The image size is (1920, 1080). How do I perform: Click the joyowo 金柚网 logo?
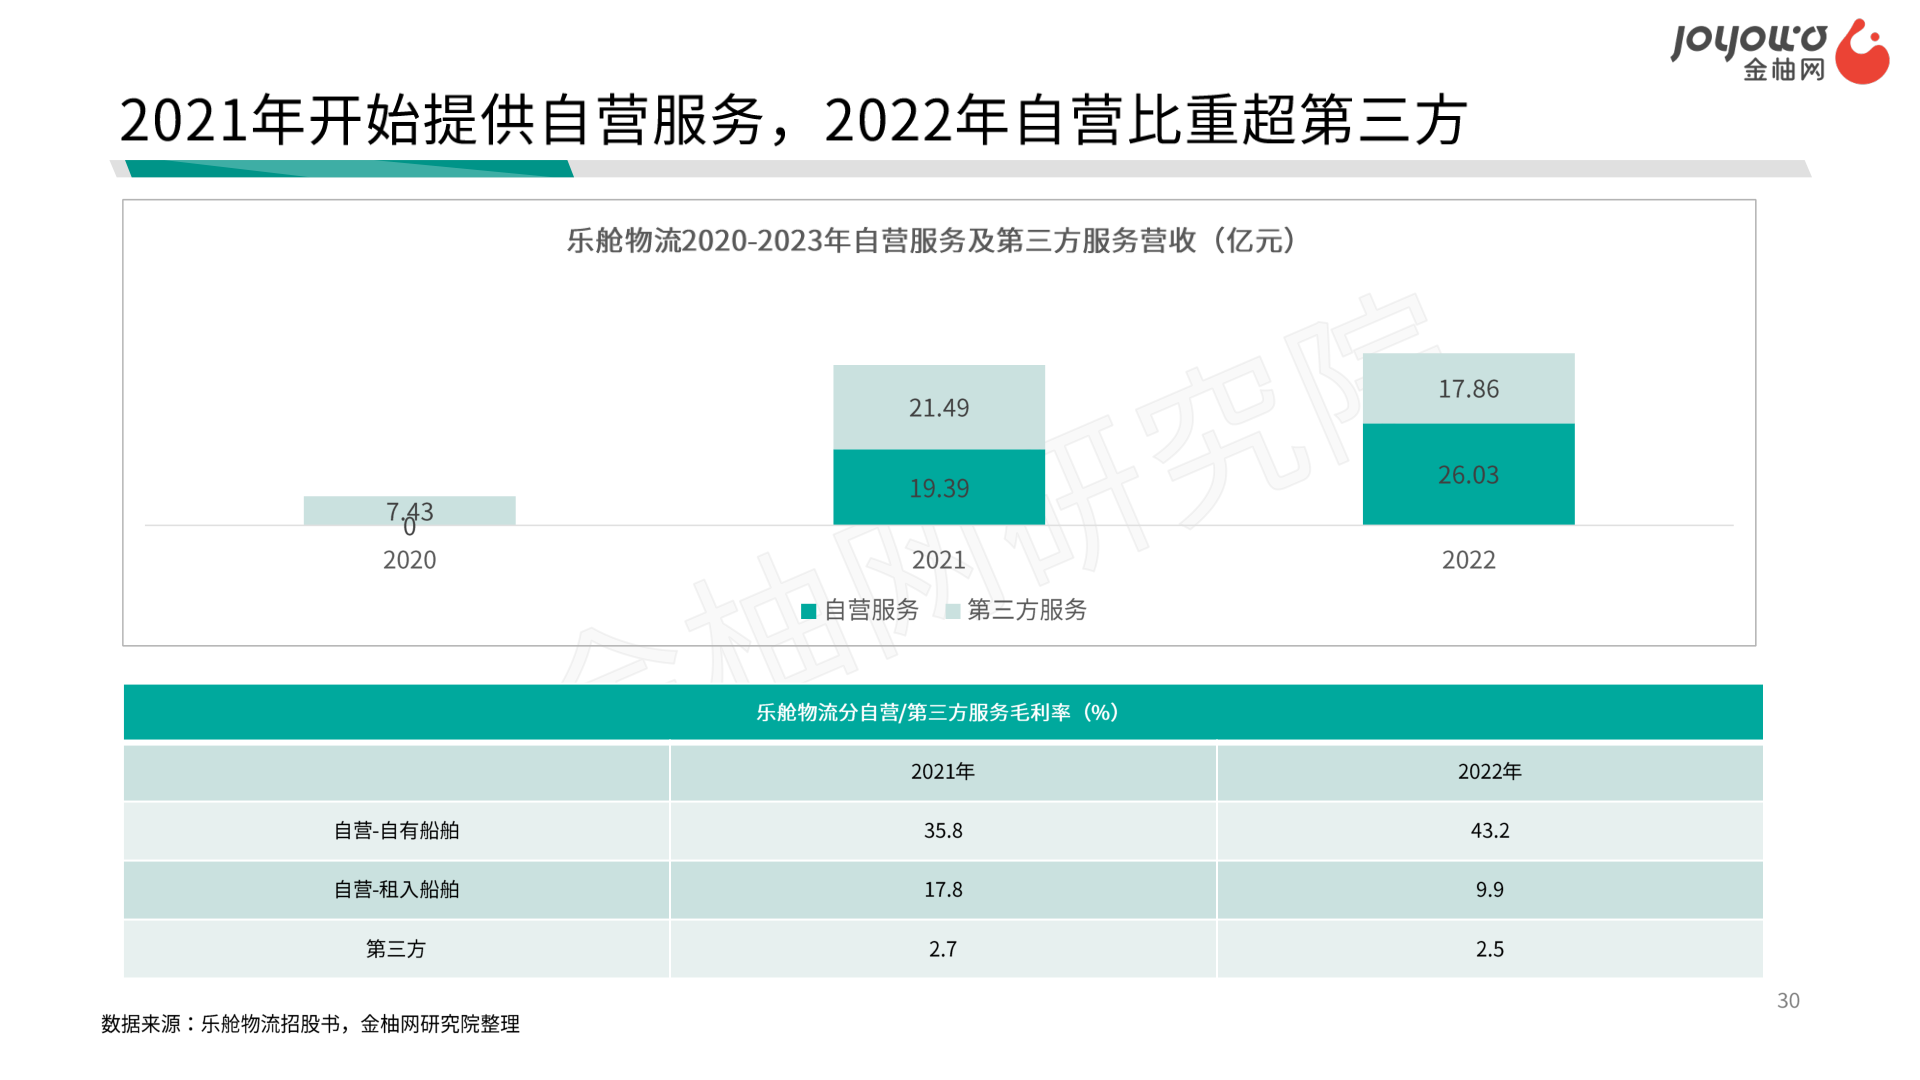[x=1780, y=52]
